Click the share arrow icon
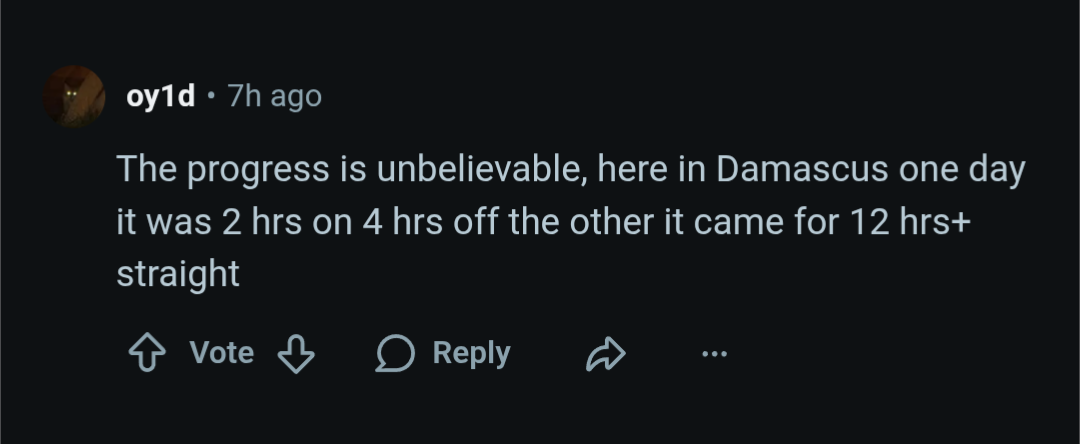This screenshot has height=444, width=1080. [x=605, y=353]
